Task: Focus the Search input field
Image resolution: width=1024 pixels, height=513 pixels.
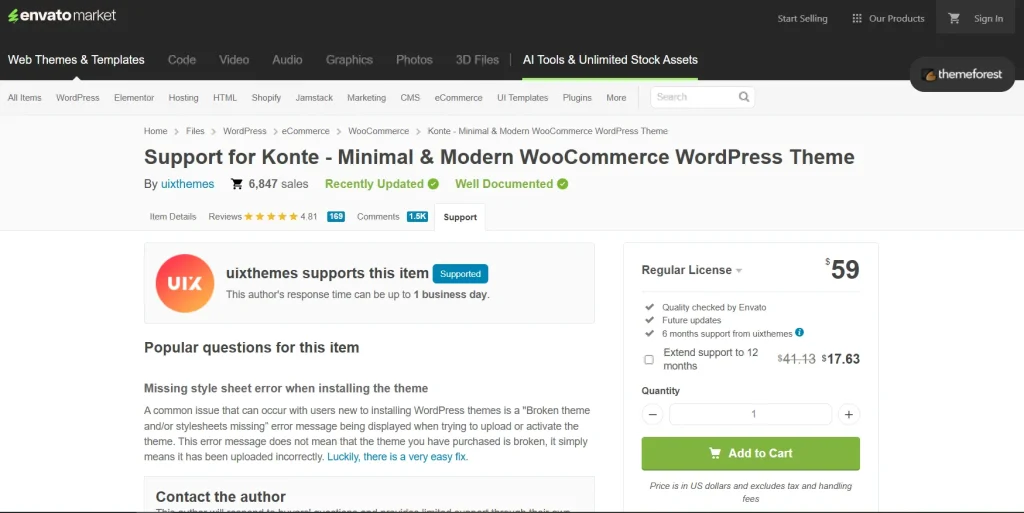Action: point(694,97)
